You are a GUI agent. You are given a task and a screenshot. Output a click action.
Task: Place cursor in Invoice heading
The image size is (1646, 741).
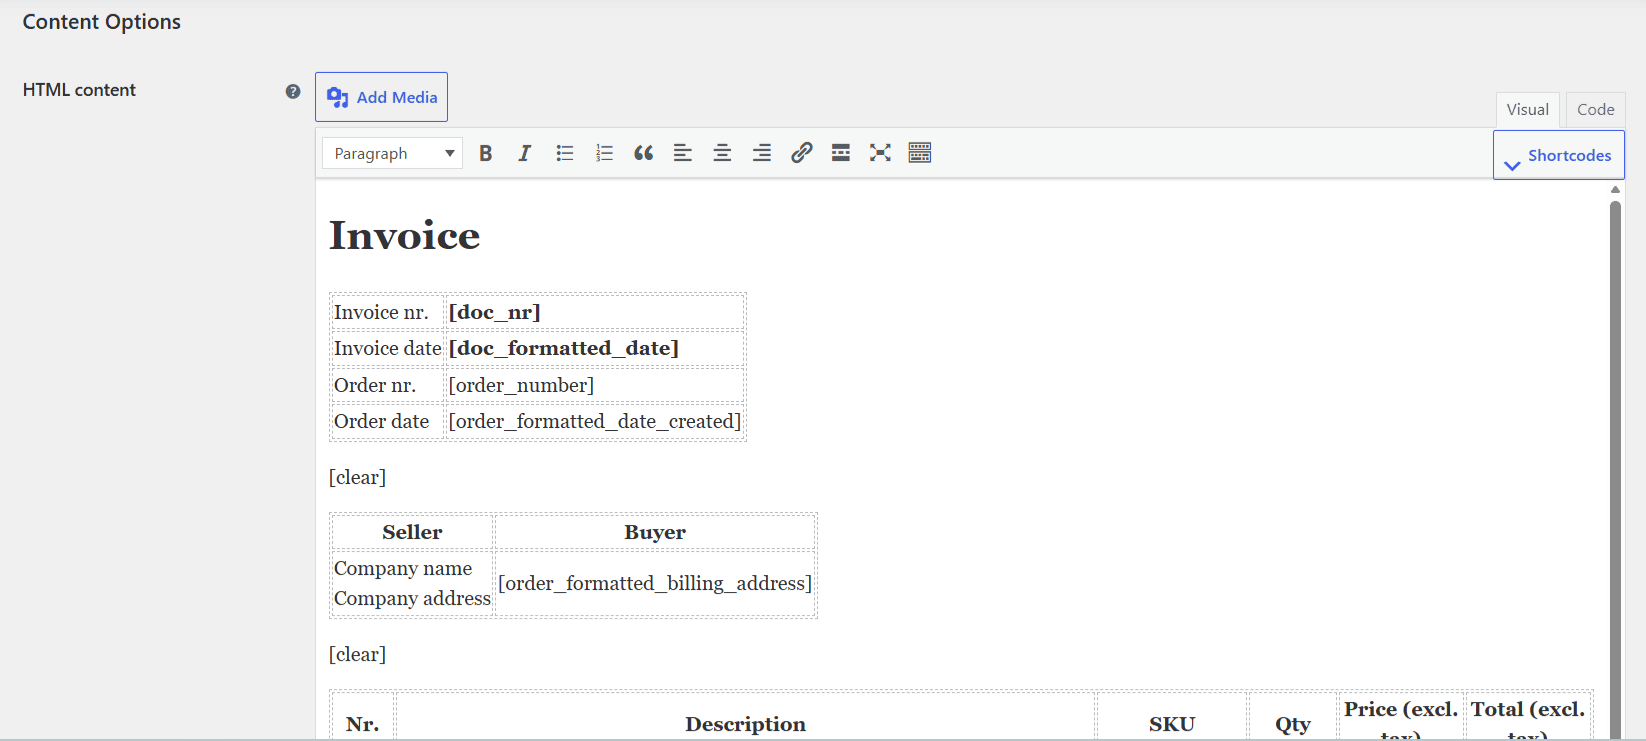[x=404, y=236]
